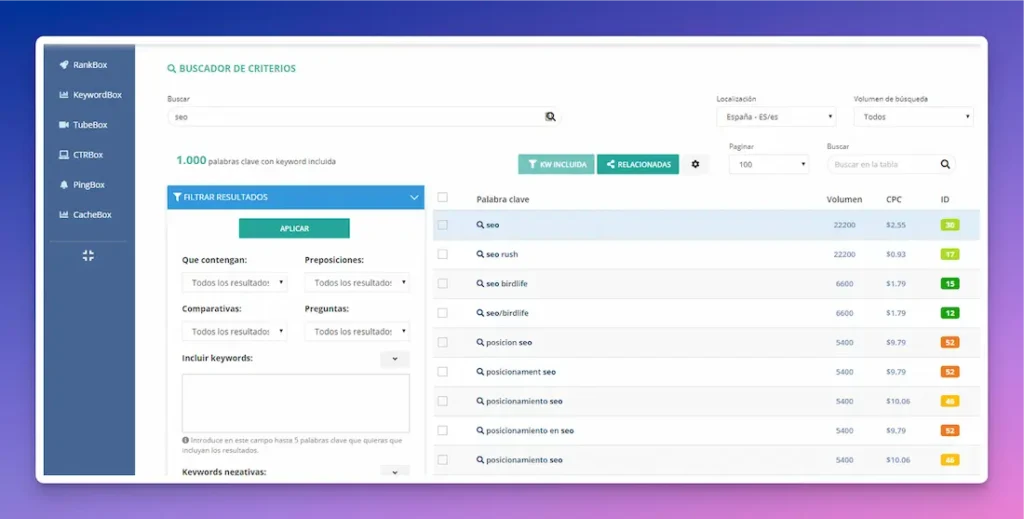This screenshot has height=519, width=1024.
Task: Open RankBox rocket icon in sidebar
Action: pyautogui.click(x=63, y=65)
